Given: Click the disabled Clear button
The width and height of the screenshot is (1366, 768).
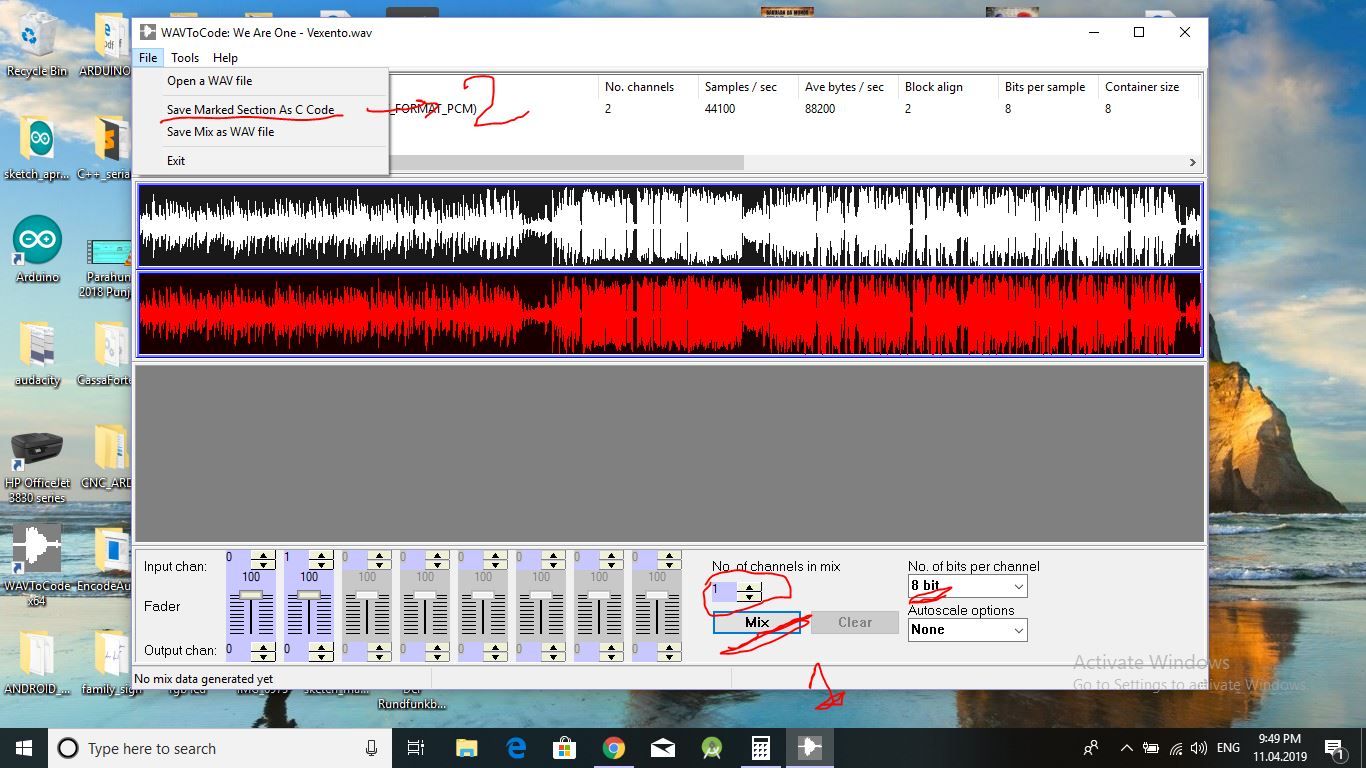Looking at the screenshot, I should tap(854, 622).
